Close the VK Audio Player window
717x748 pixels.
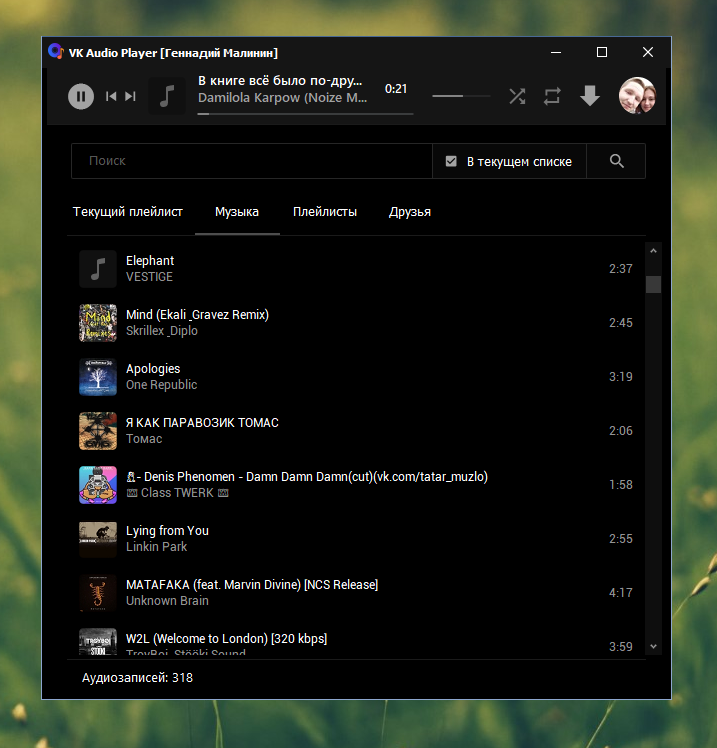pos(648,52)
